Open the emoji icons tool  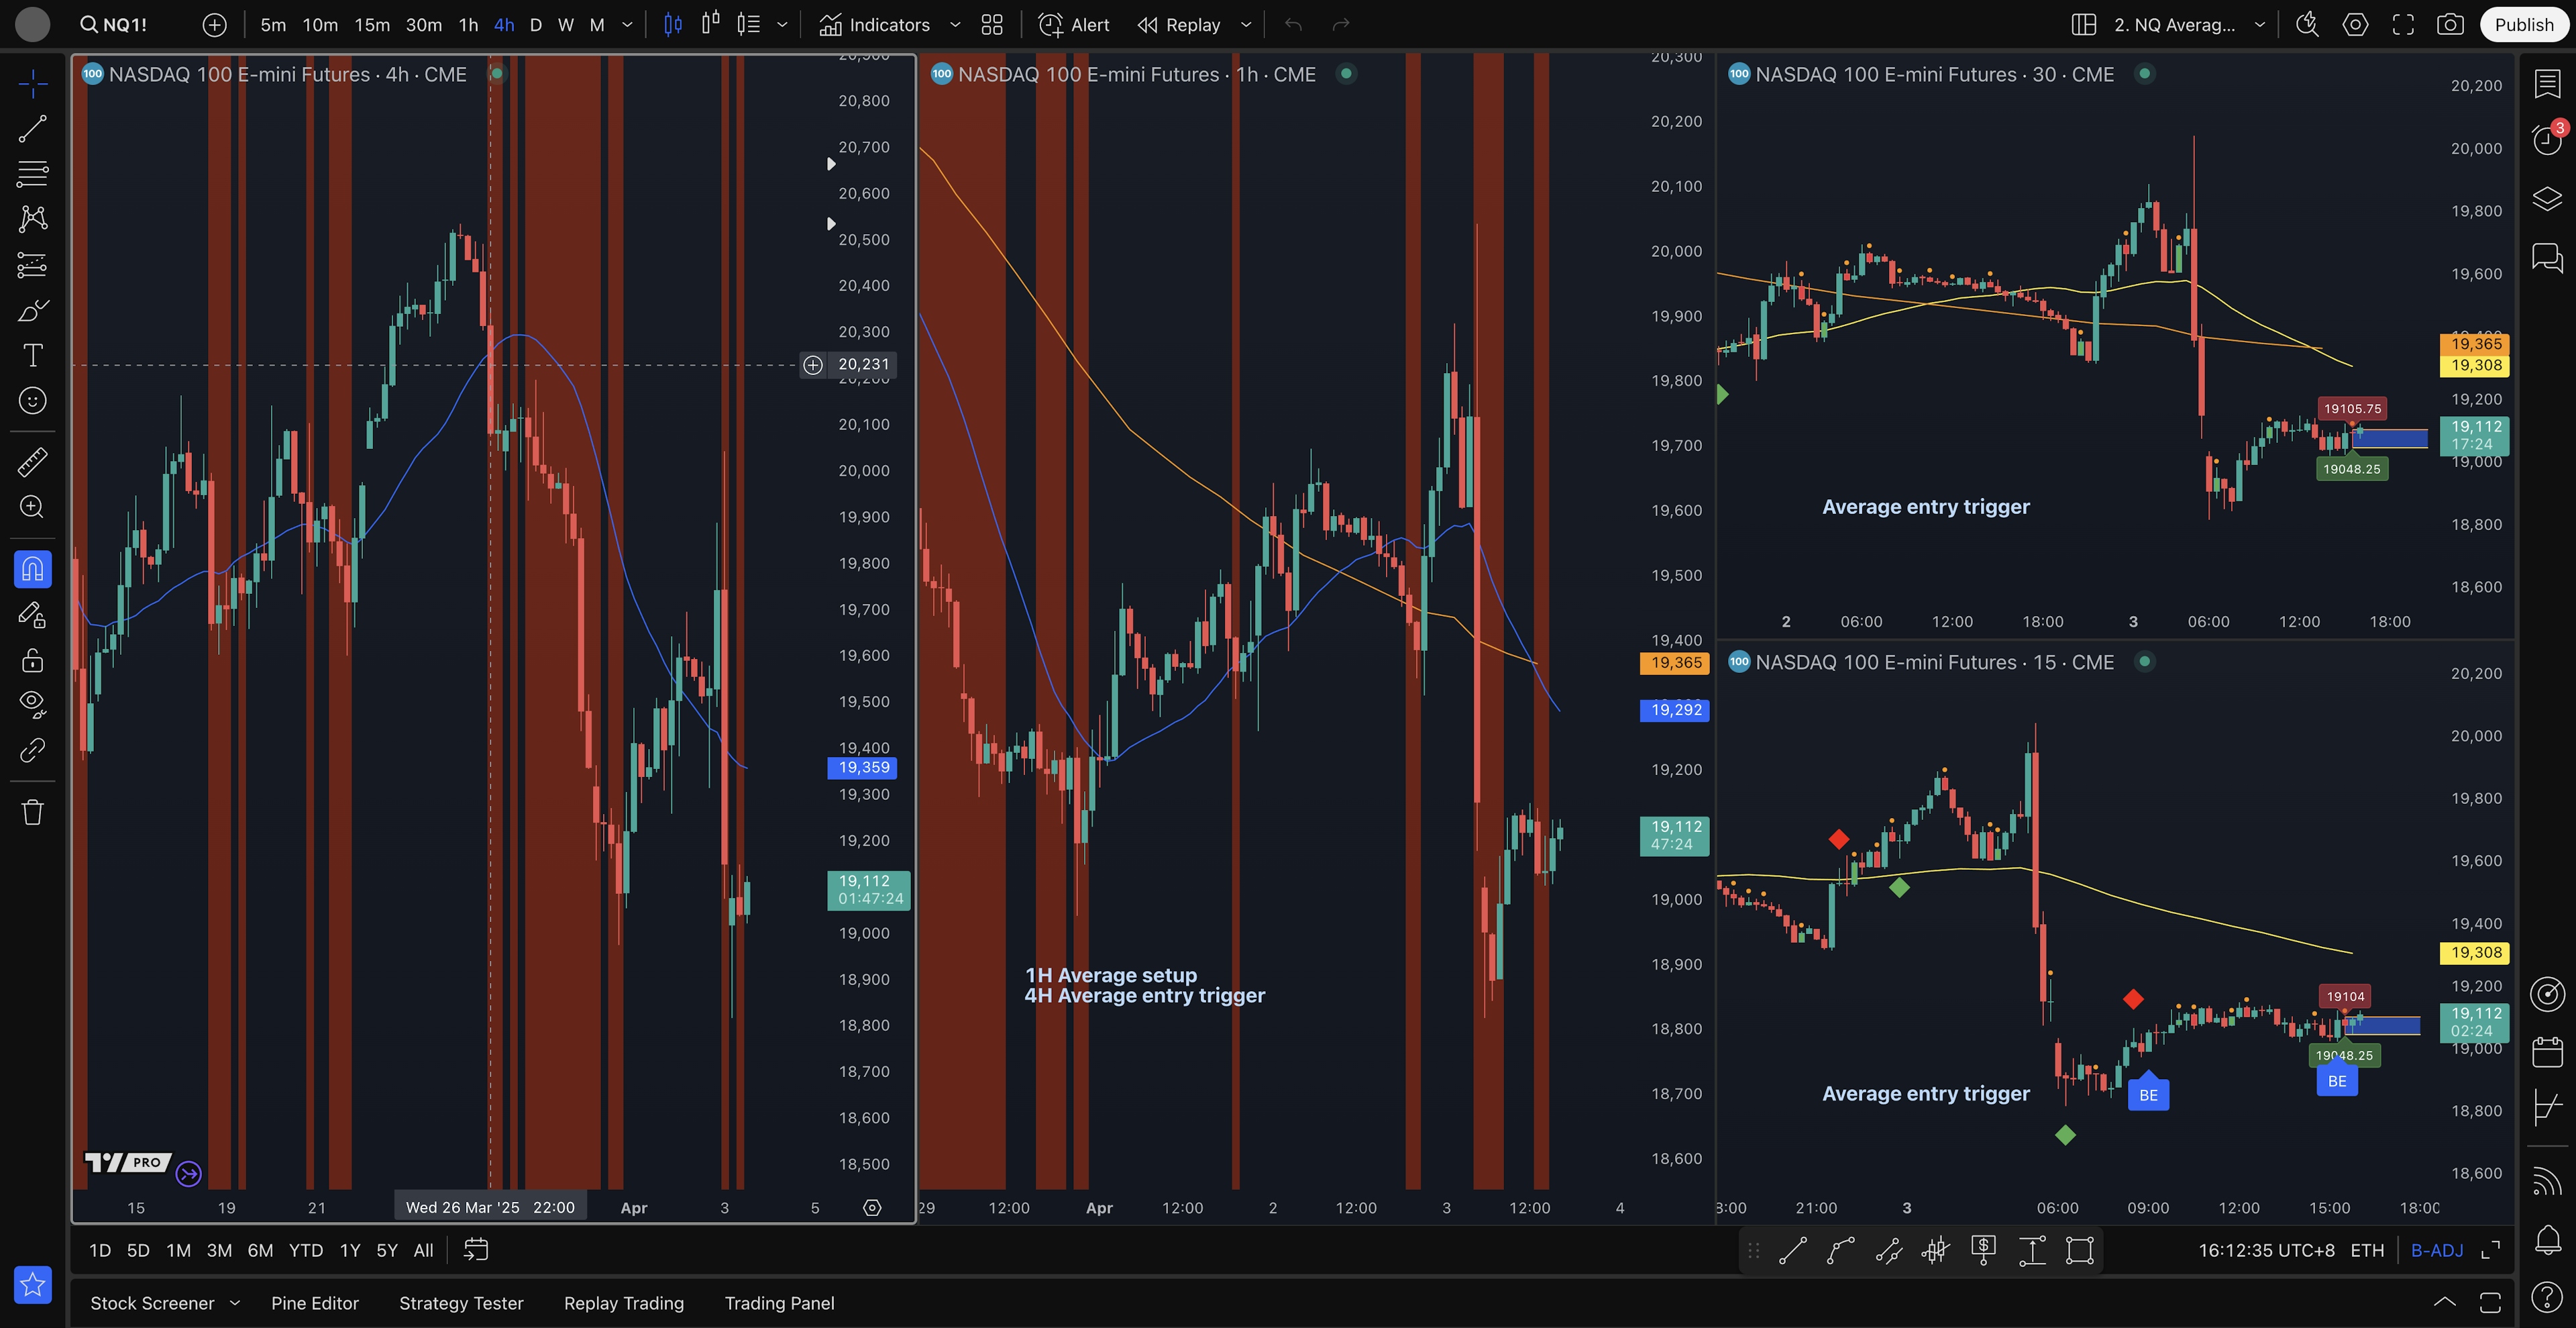[32, 401]
